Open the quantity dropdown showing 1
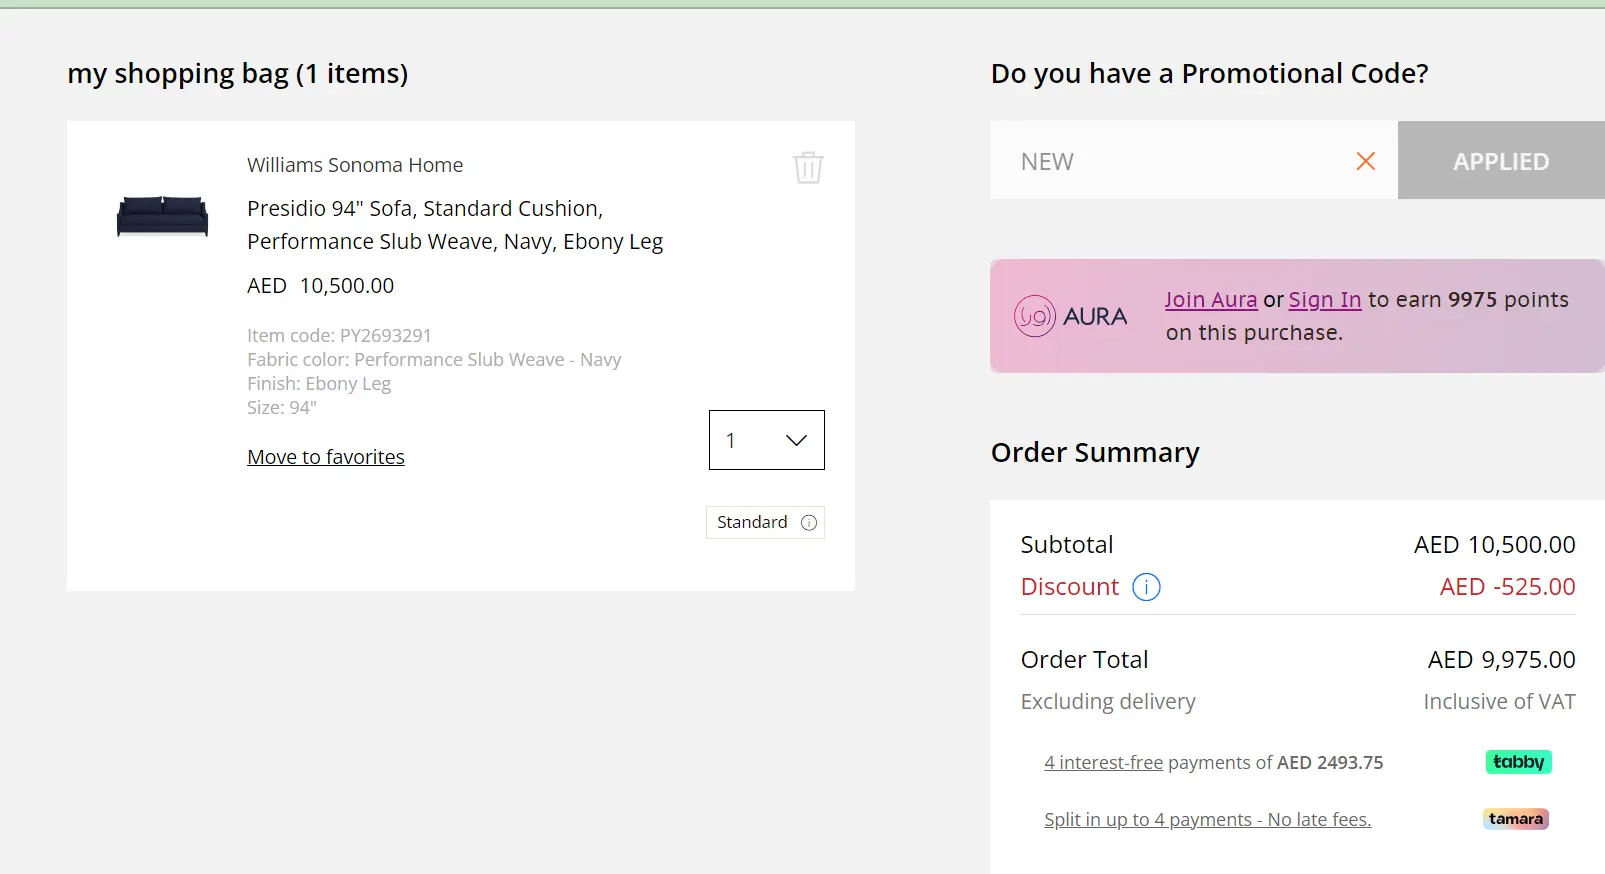This screenshot has height=874, width=1605. click(767, 440)
